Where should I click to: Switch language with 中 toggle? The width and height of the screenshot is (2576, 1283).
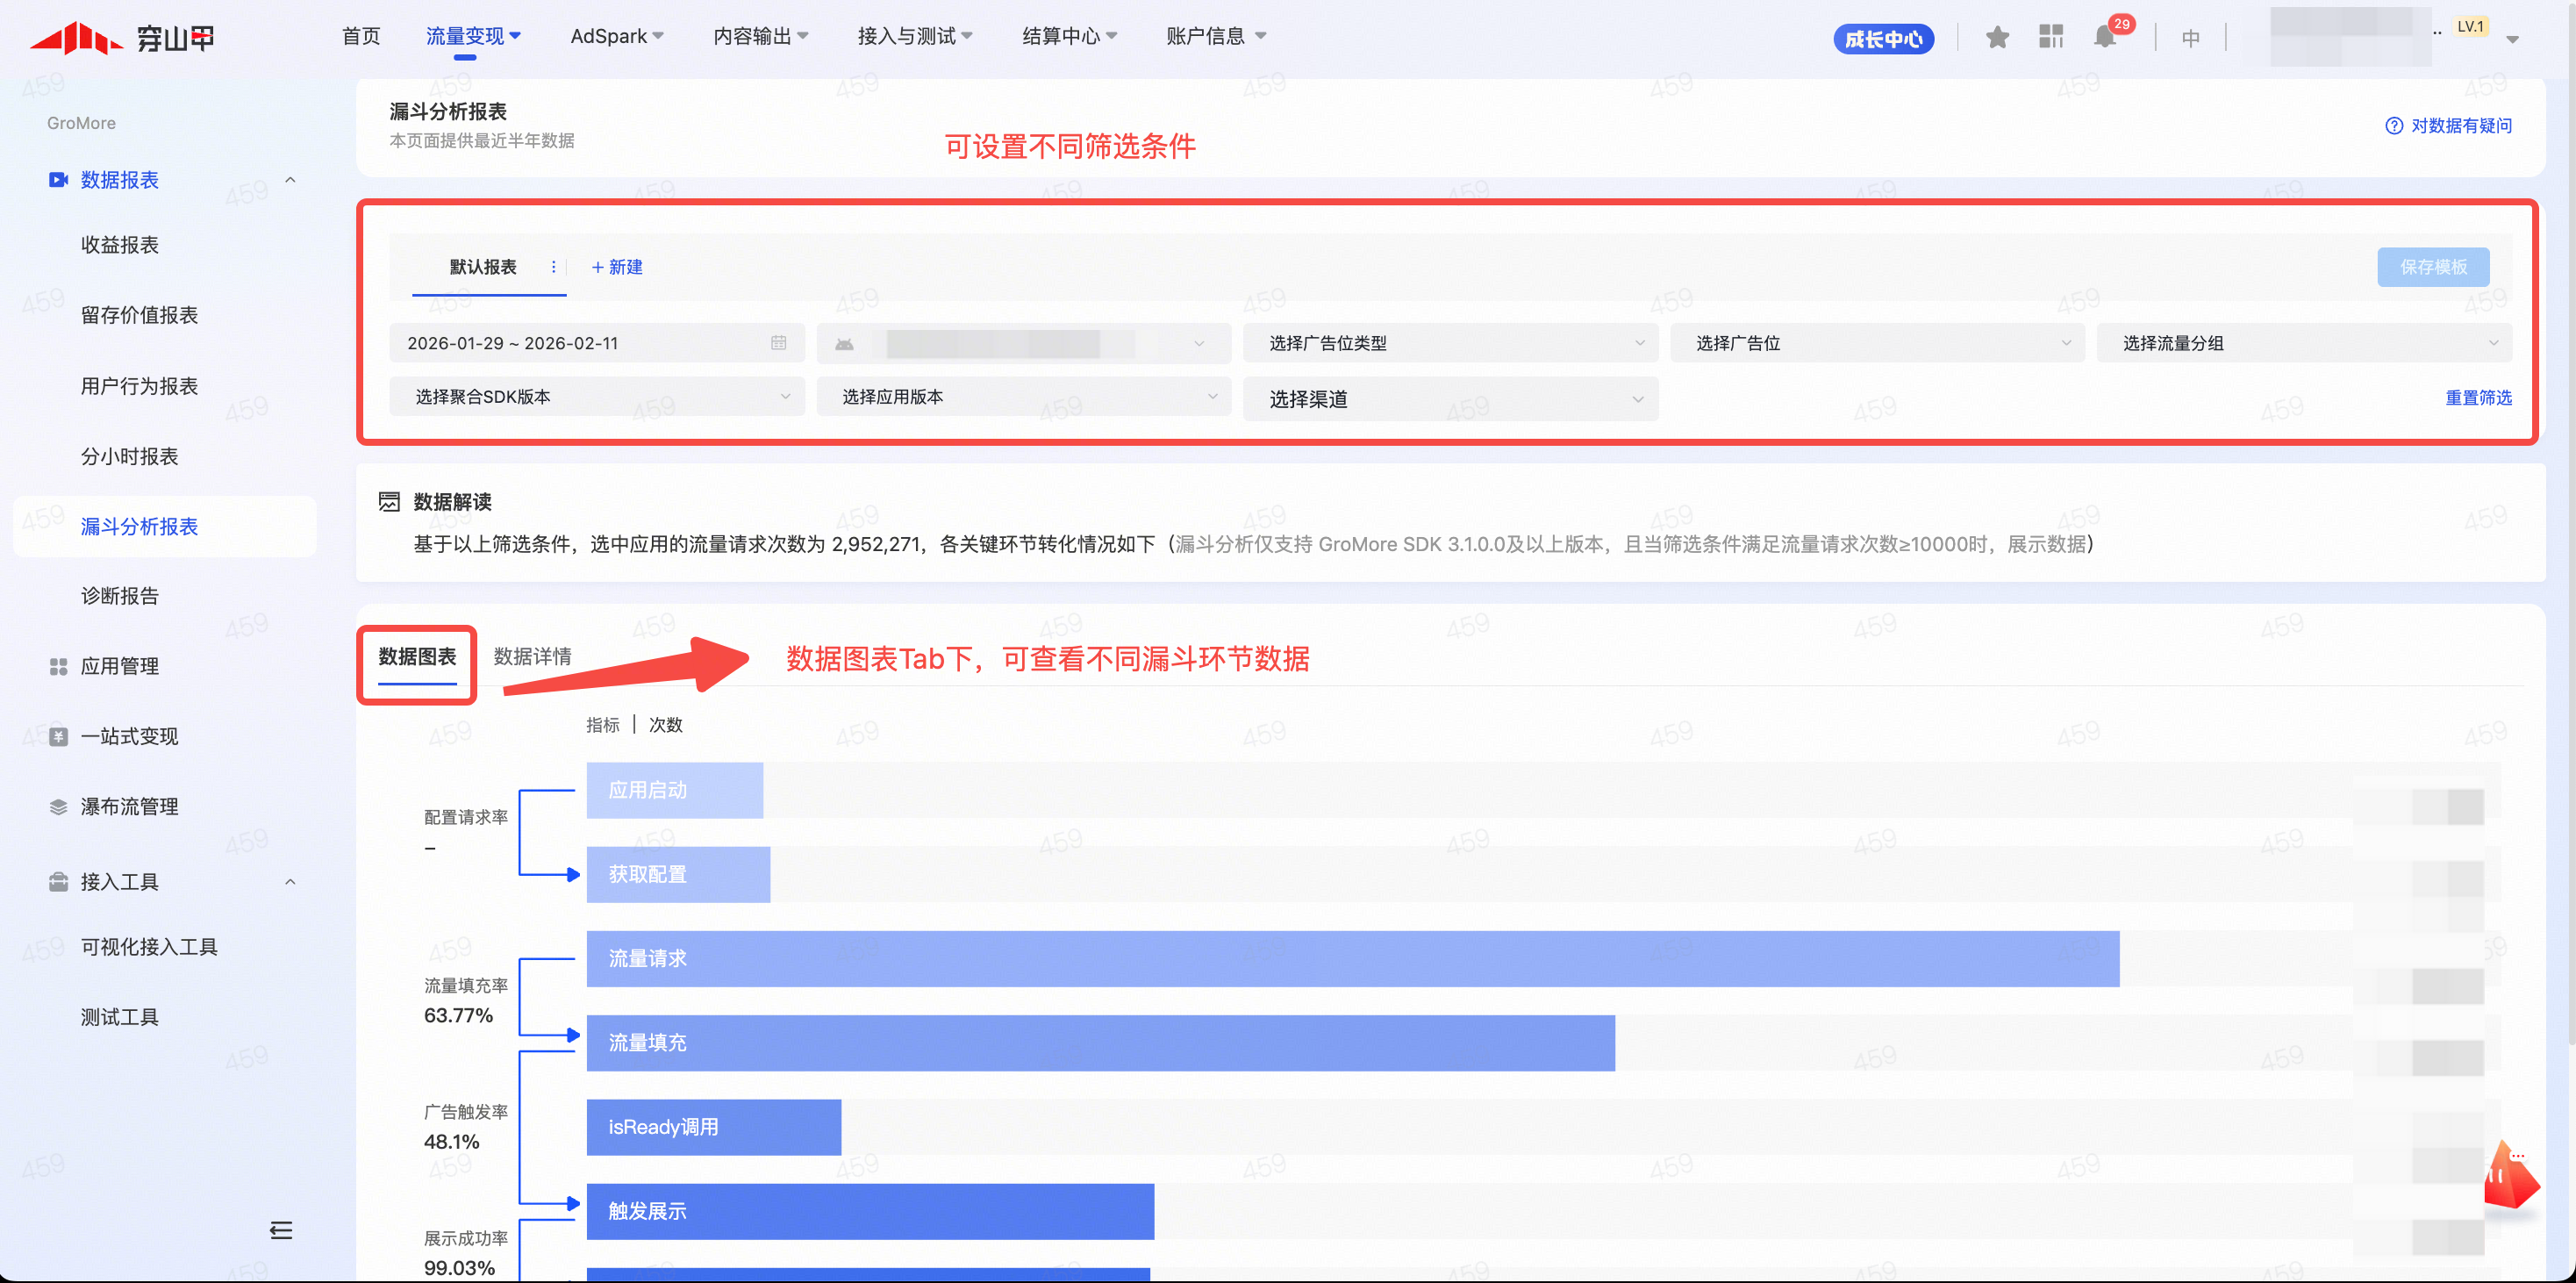point(2190,38)
